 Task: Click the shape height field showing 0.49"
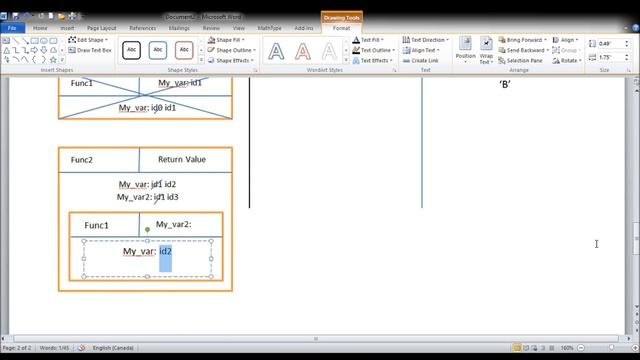click(x=610, y=43)
